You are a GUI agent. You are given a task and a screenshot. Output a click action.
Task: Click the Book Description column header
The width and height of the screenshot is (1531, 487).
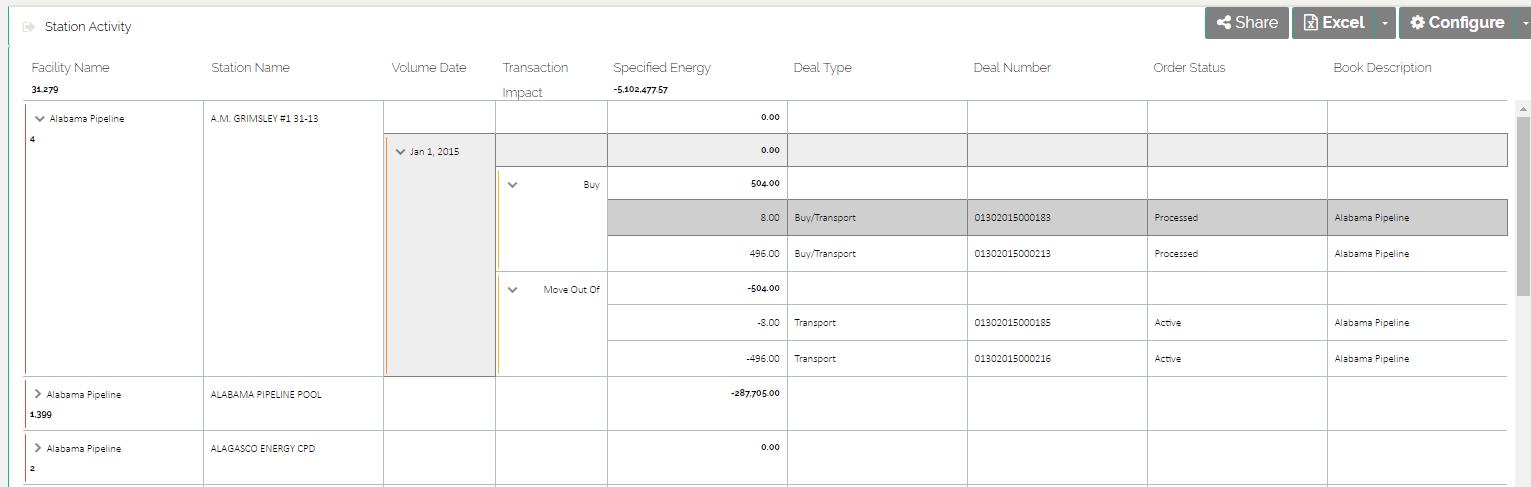1382,68
